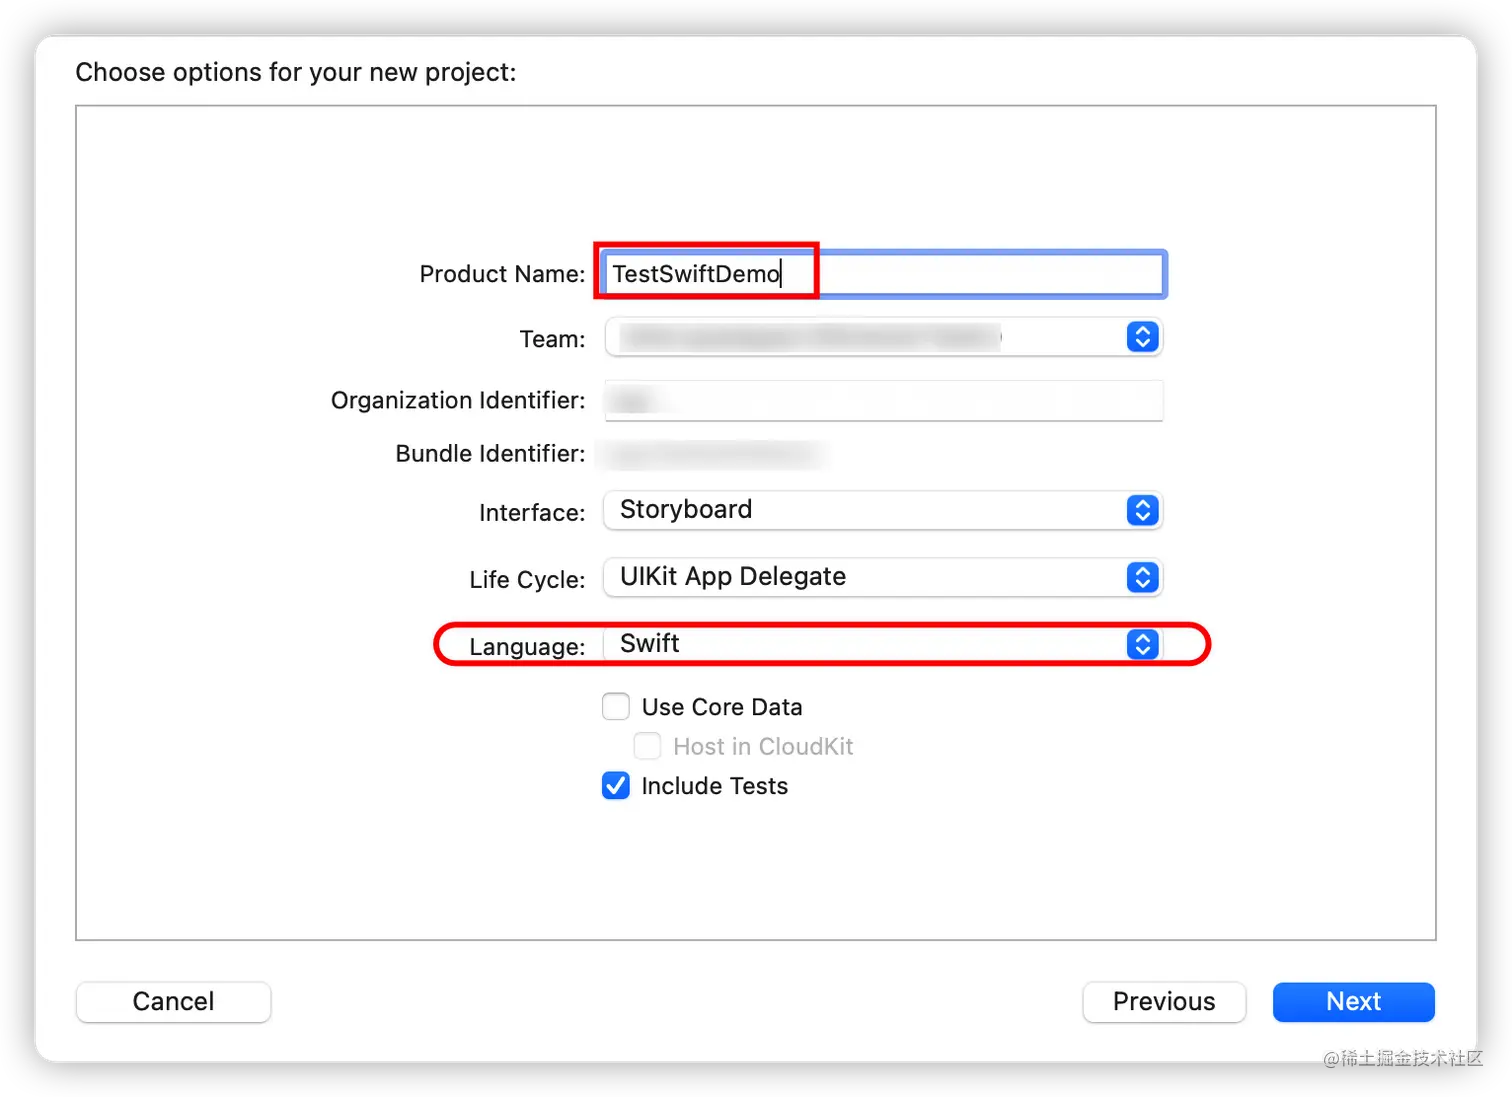Click the Language popup arrows icon
The height and width of the screenshot is (1097, 1512).
(1142, 644)
